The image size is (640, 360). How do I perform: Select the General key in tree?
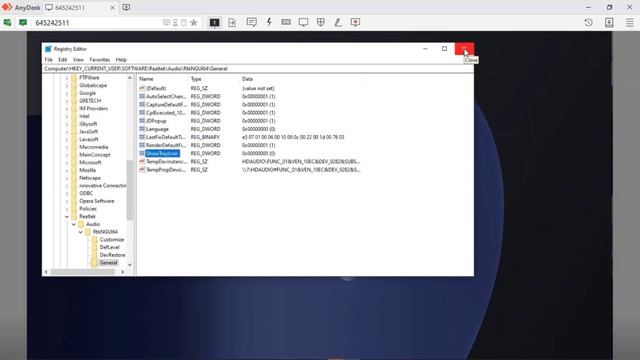coord(108,263)
